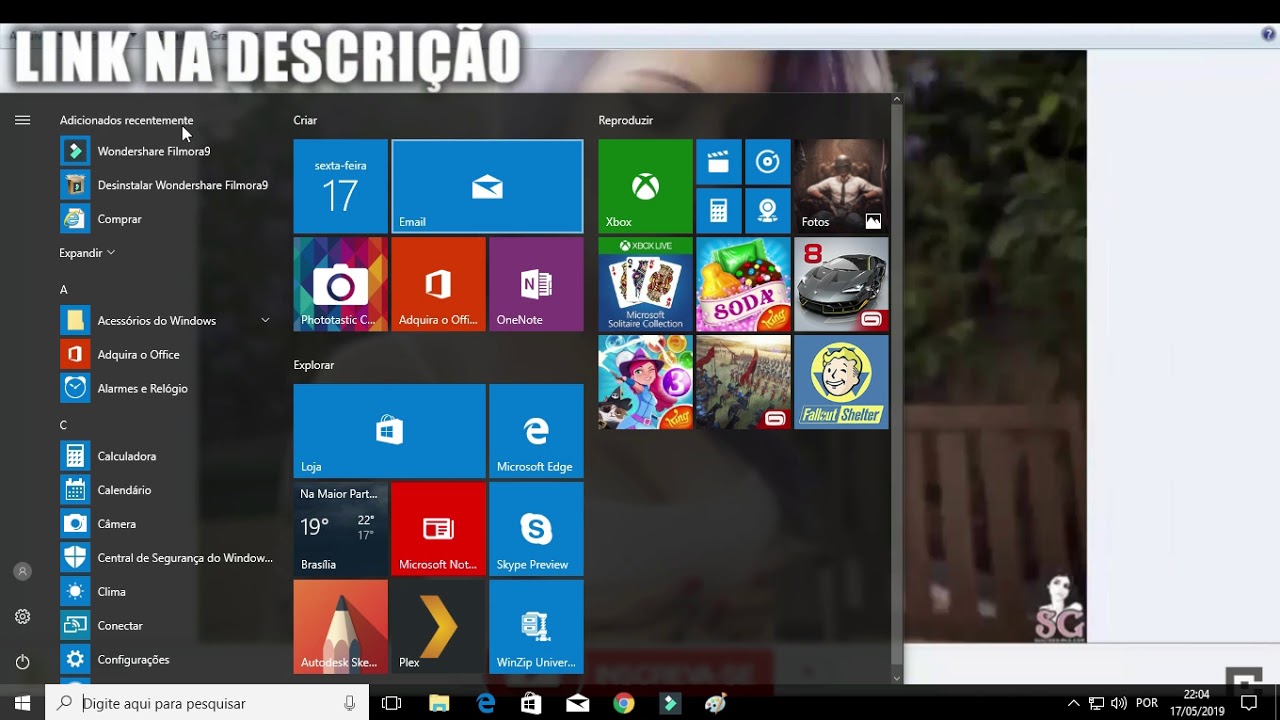Open the settings gear in Start sidebar
Viewport: 1280px width, 720px height.
[x=22, y=617]
